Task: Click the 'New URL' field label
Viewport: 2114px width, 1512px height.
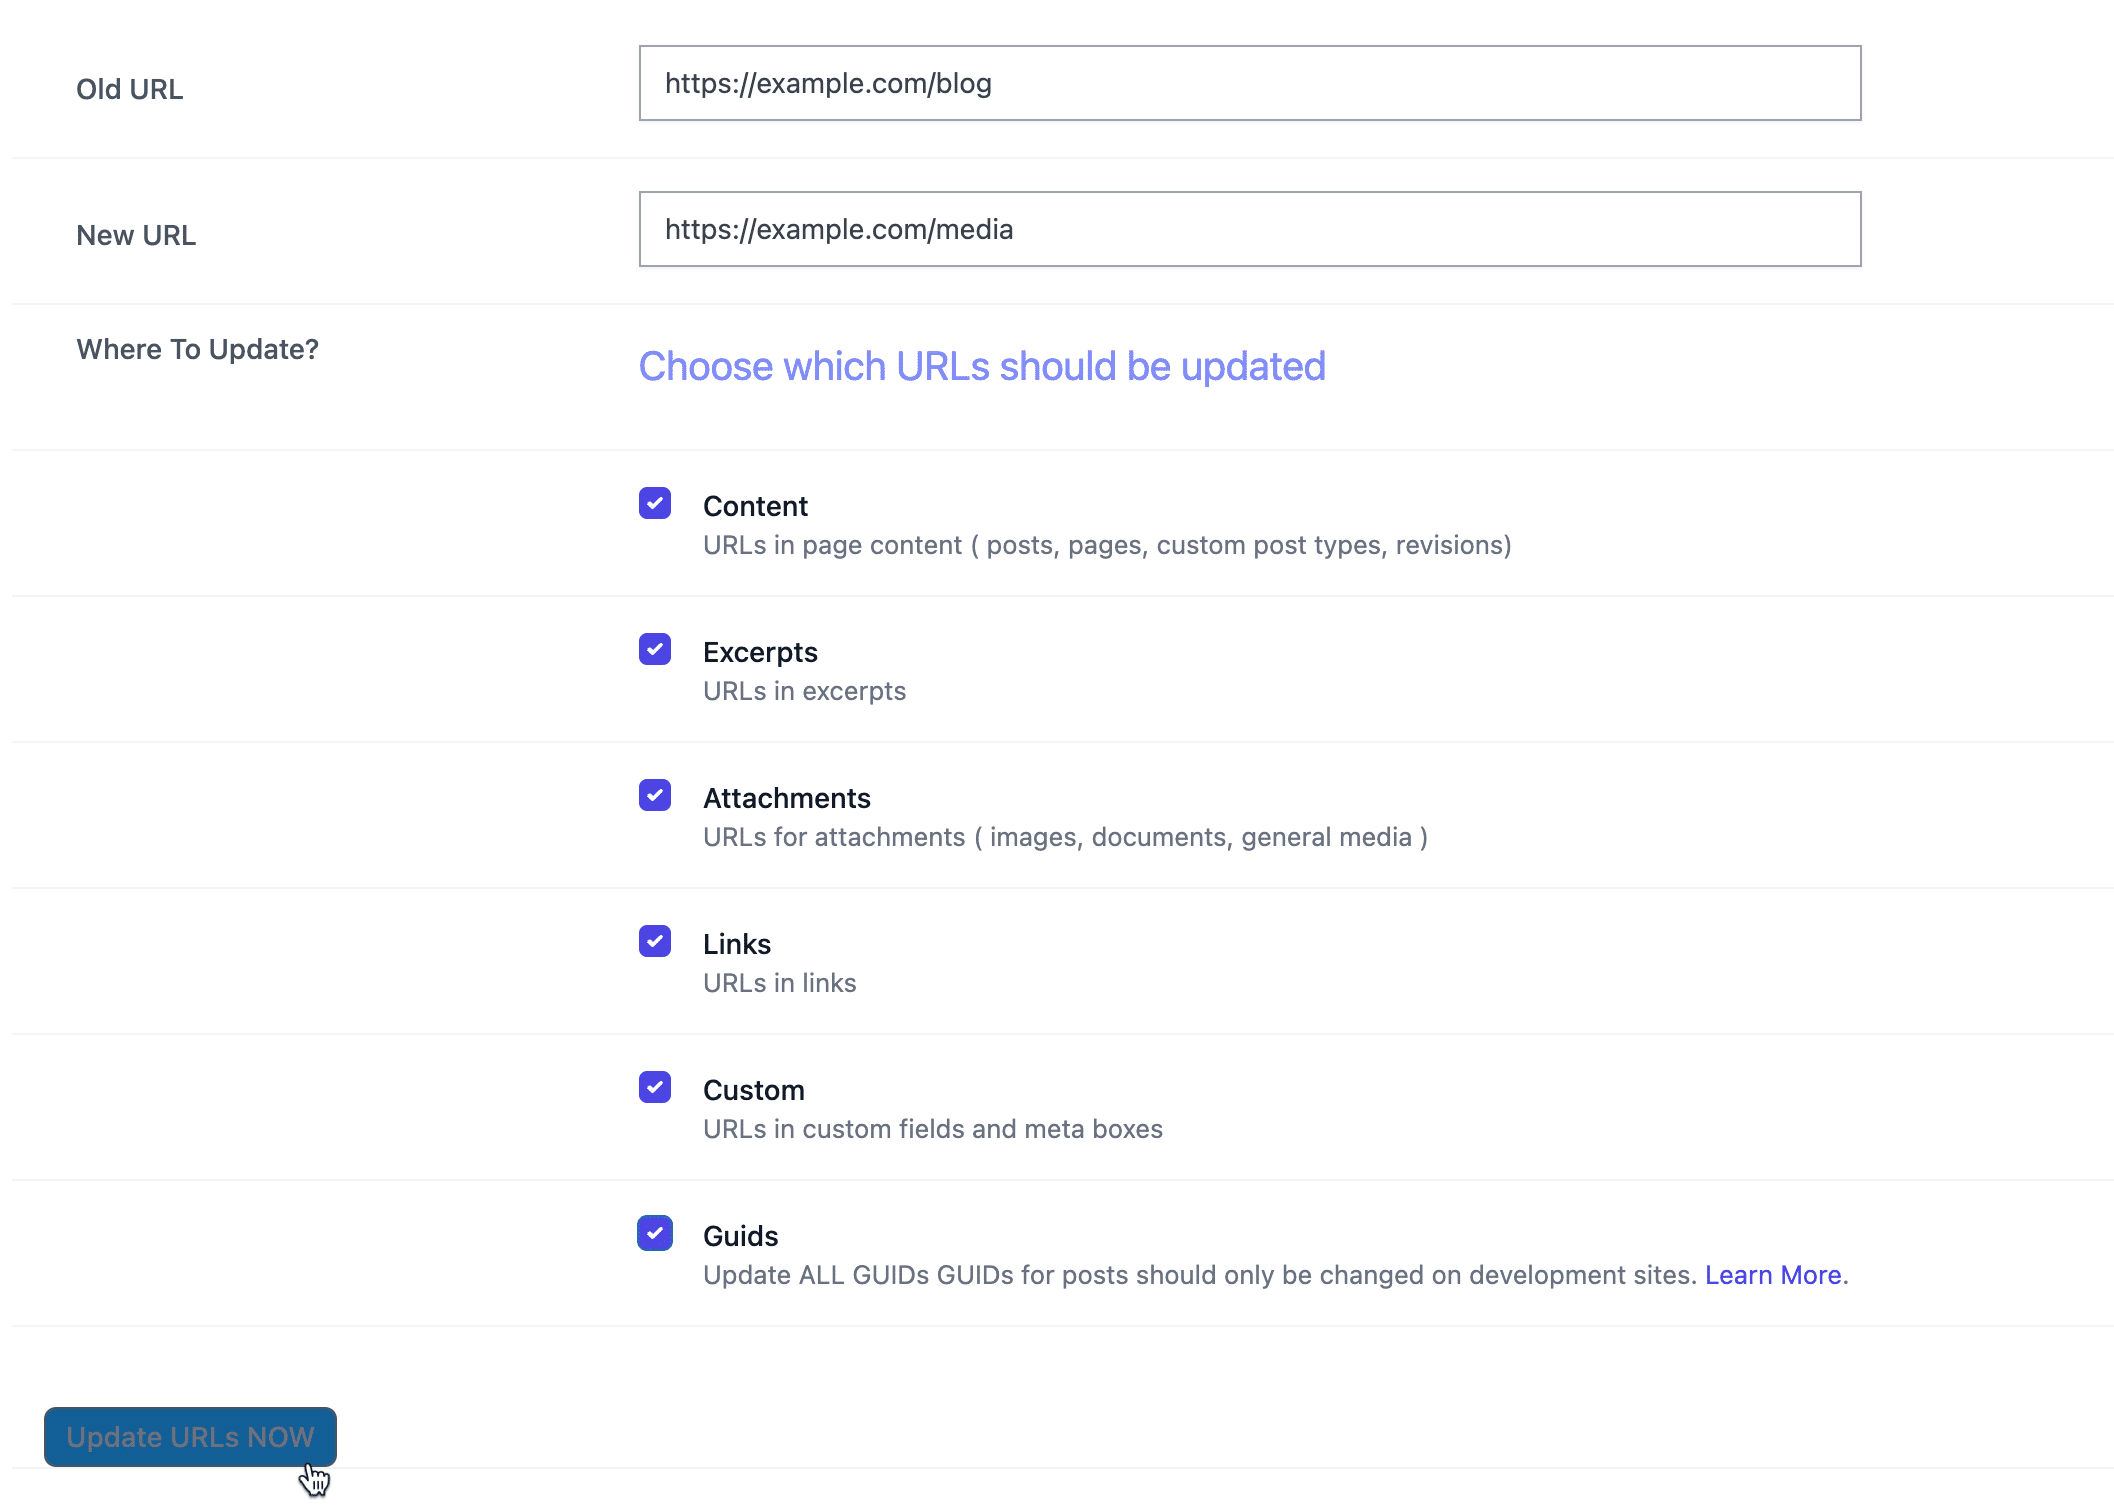Action: [x=136, y=235]
